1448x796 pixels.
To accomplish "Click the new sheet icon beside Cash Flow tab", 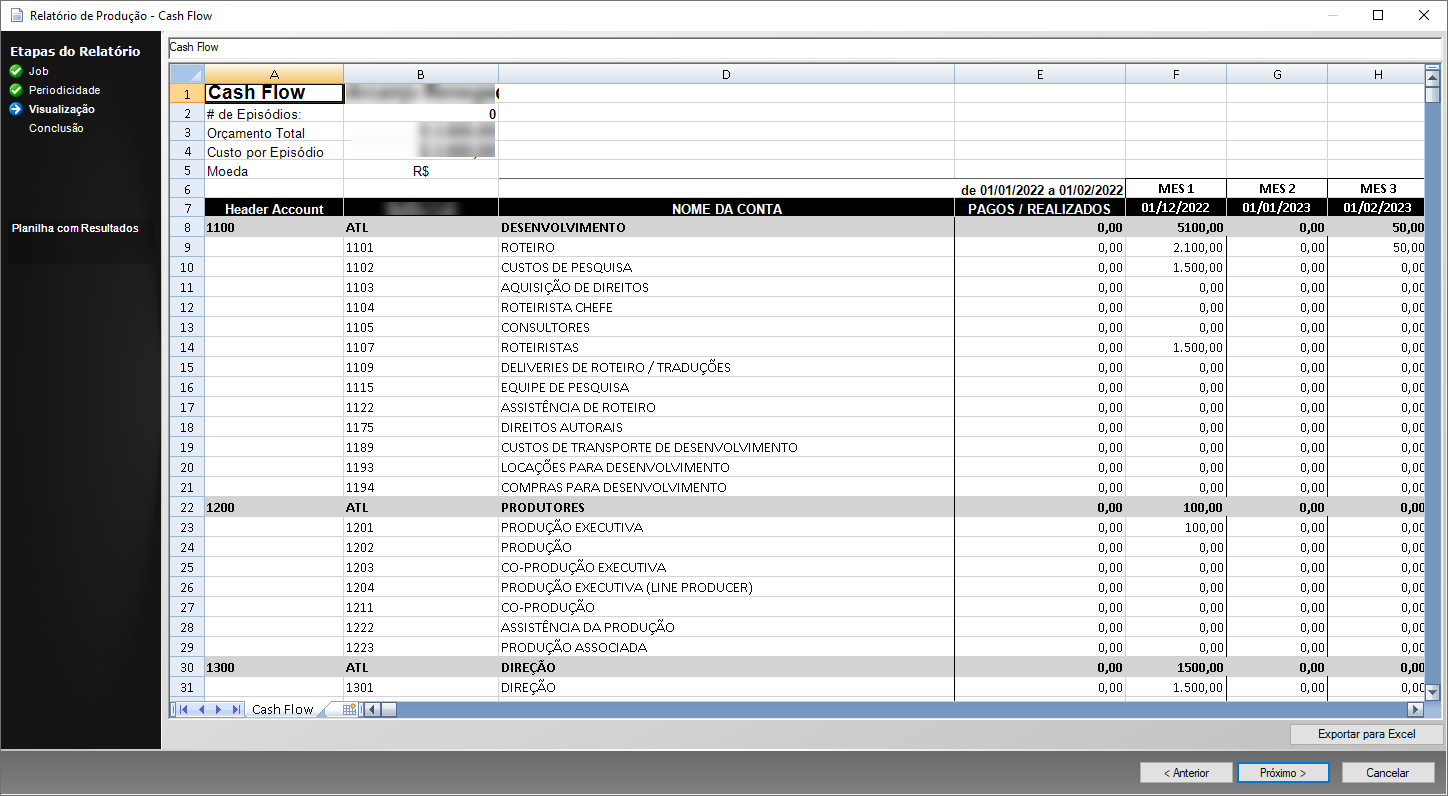I will point(350,709).
